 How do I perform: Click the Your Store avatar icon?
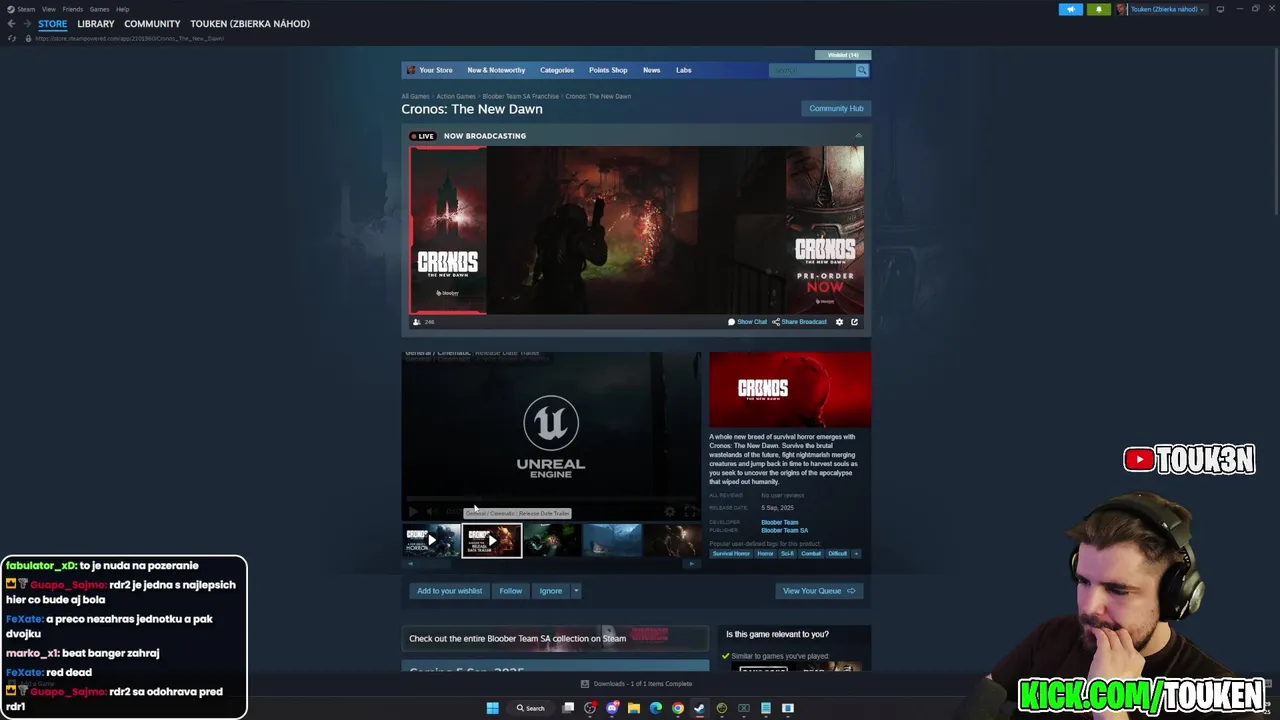(411, 70)
